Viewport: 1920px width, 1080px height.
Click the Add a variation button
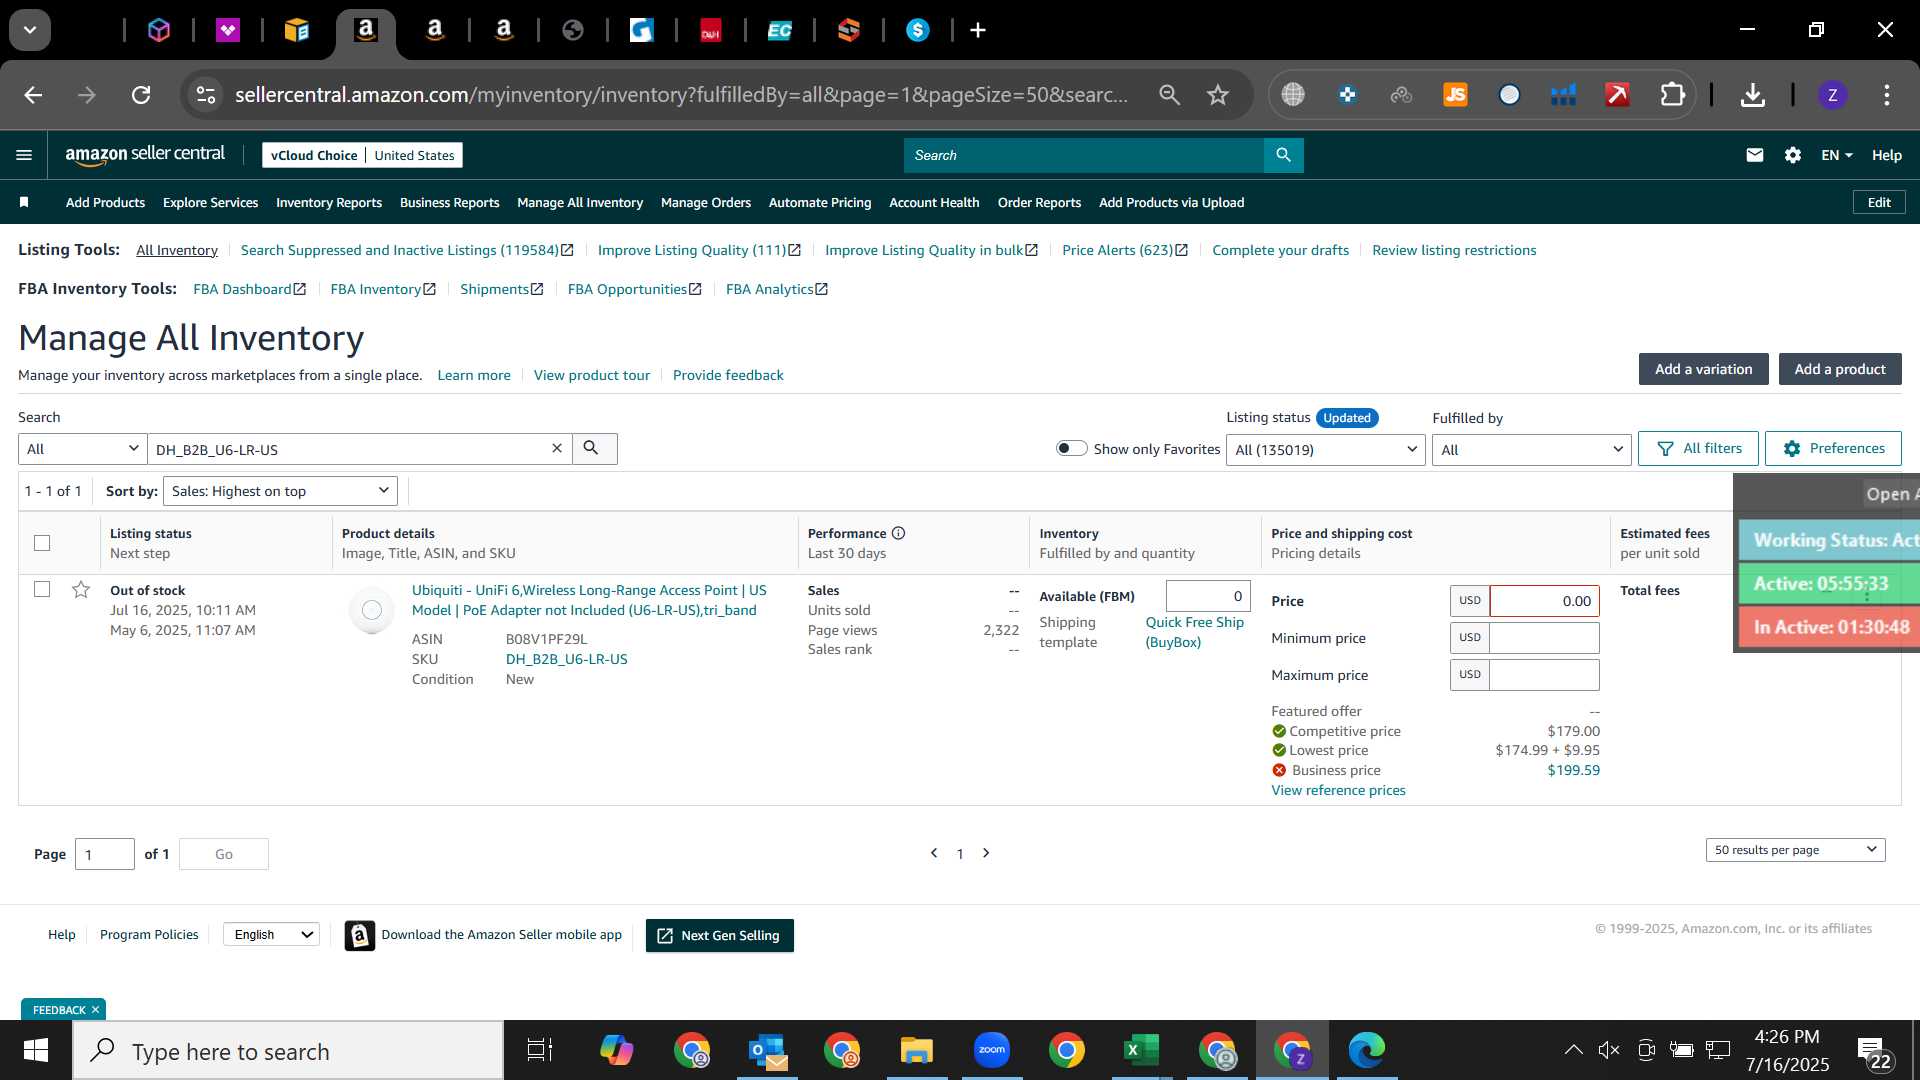[x=1703, y=369]
